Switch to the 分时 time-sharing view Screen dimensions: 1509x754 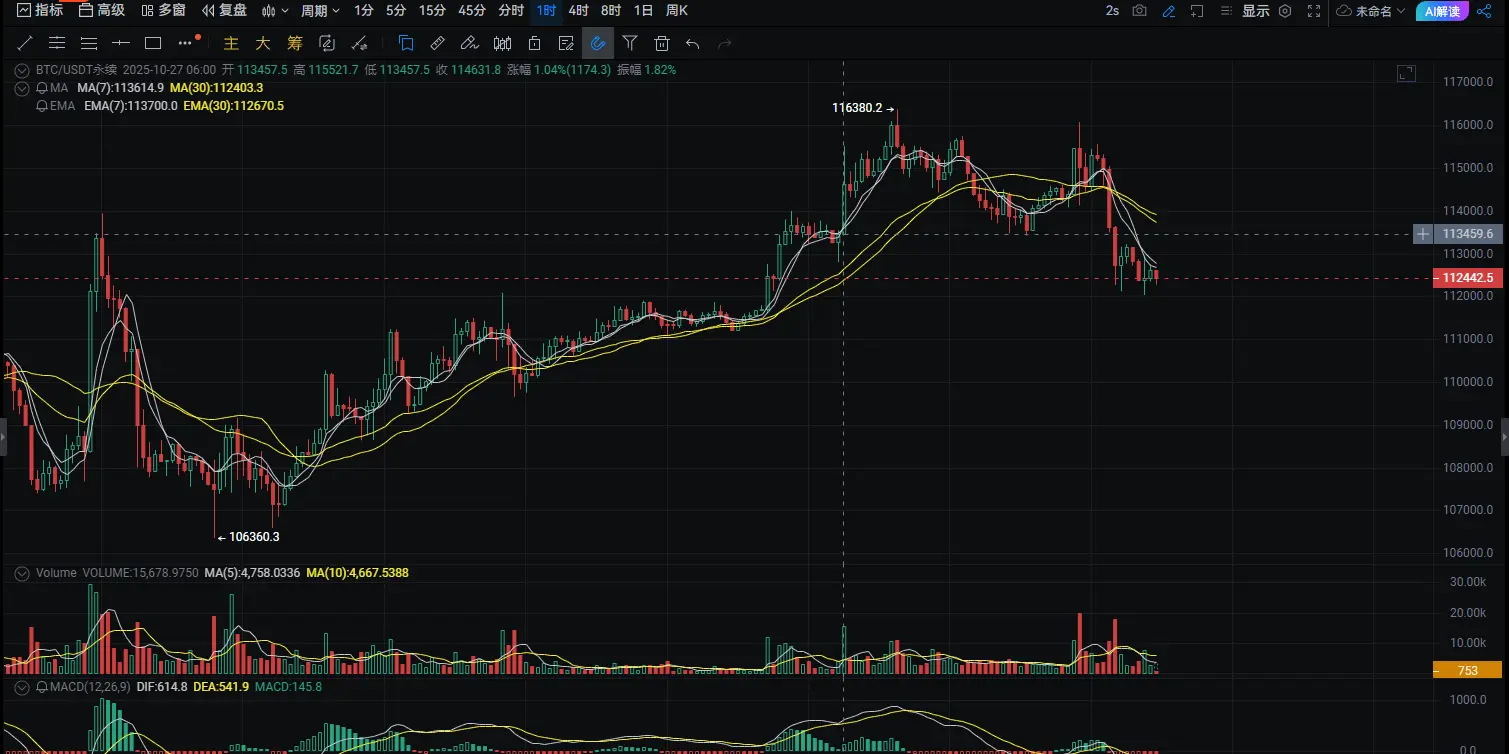click(511, 11)
